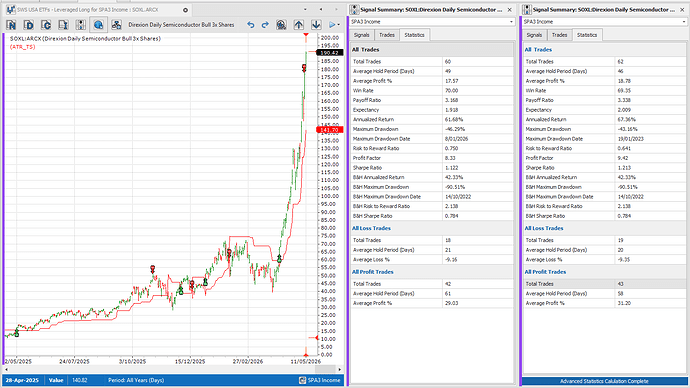Click the SPA3 Income icon in status bar
This screenshot has height=388, width=690.
click(302, 381)
